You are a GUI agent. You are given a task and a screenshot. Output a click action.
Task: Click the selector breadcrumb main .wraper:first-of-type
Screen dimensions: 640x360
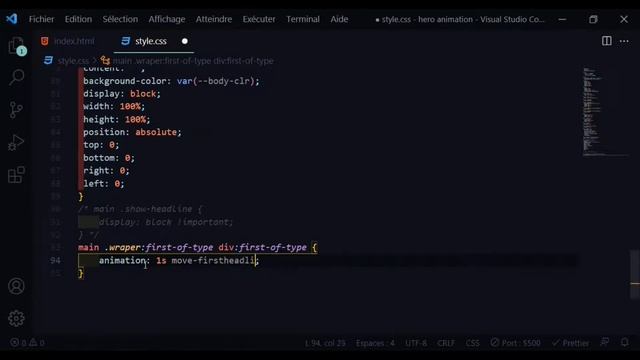(x=193, y=61)
